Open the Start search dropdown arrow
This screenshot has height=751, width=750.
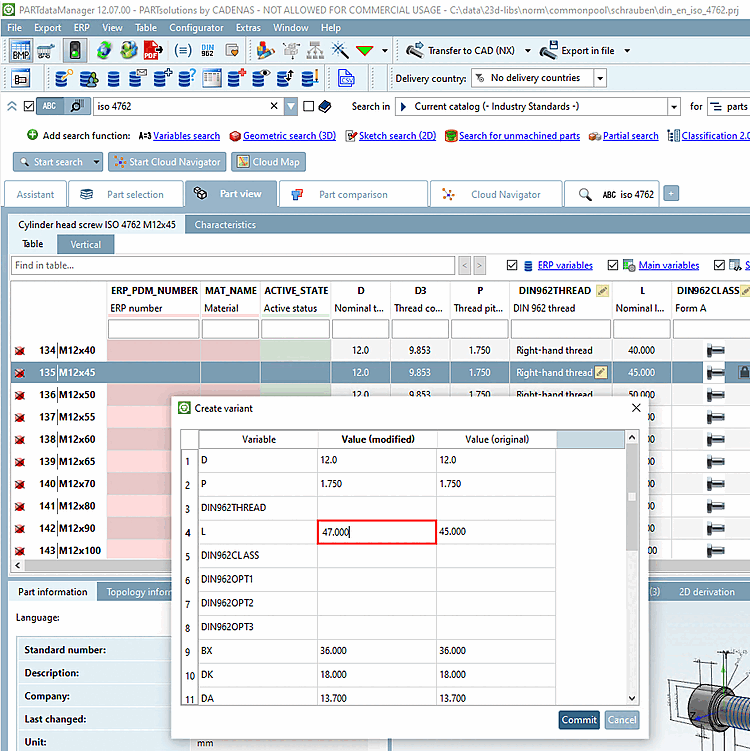[x=96, y=162]
